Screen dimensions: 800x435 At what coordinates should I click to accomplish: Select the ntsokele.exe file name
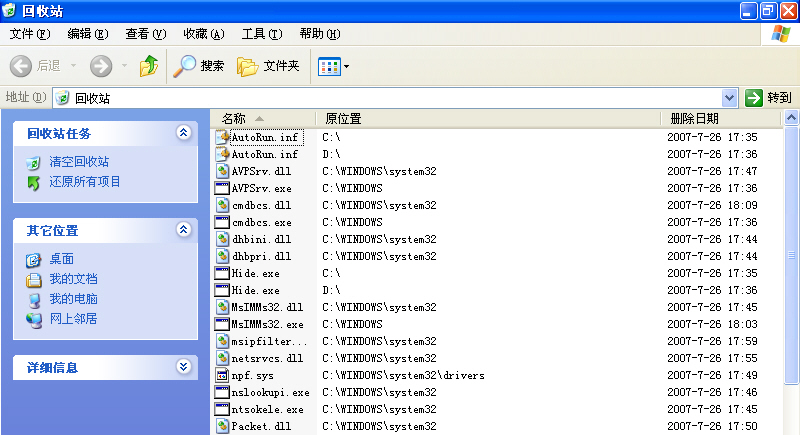(x=267, y=410)
